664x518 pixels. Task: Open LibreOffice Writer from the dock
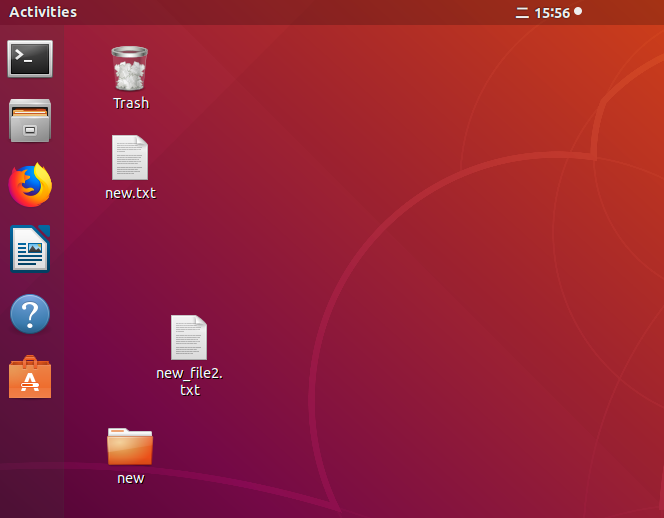(30, 249)
